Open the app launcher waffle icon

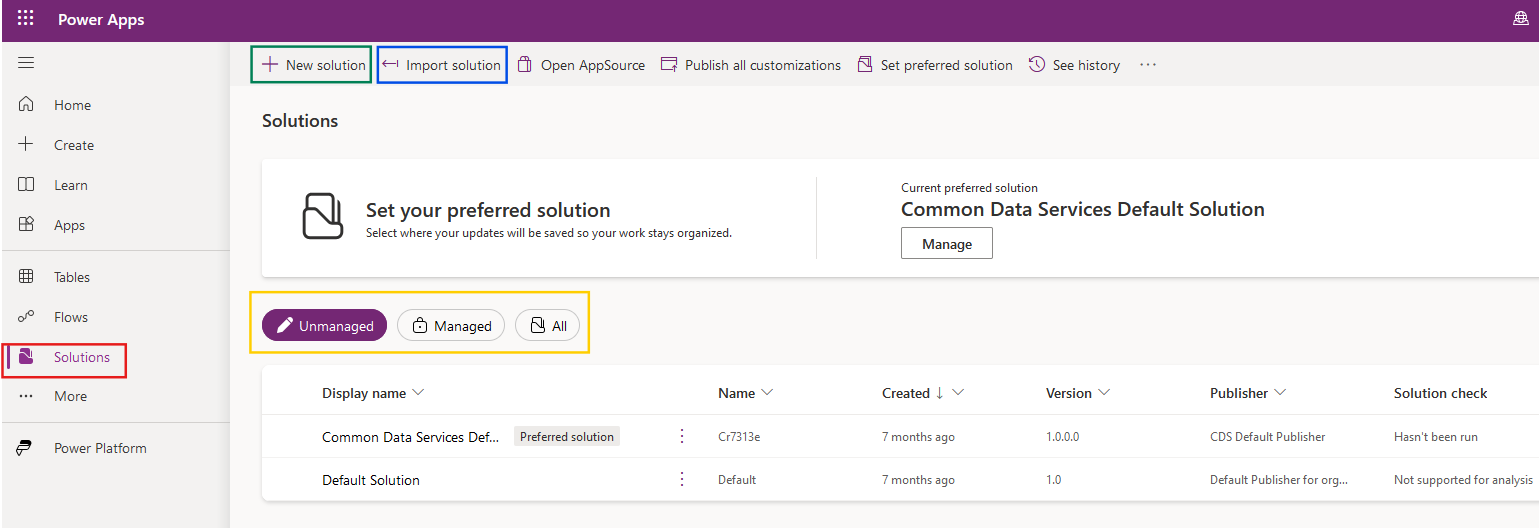click(26, 19)
